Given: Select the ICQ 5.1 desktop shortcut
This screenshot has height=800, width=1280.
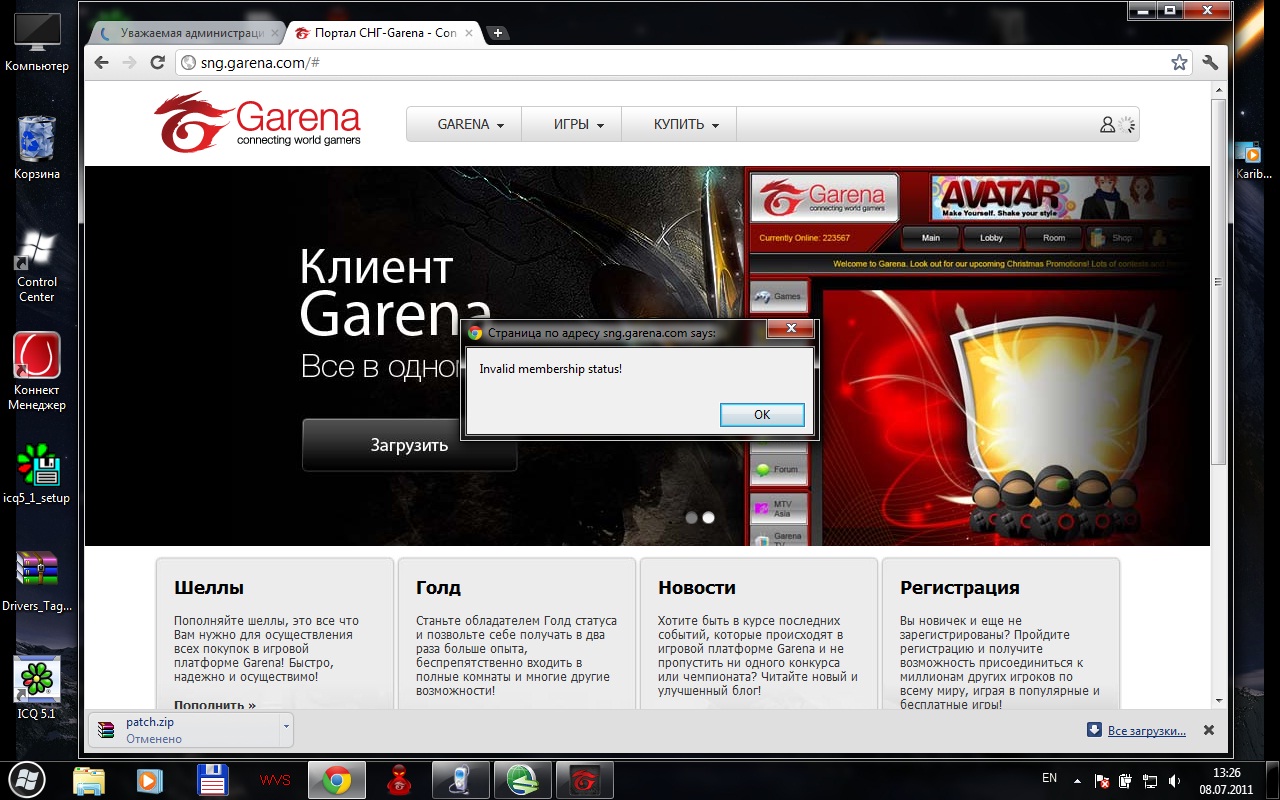Looking at the screenshot, I should [37, 688].
